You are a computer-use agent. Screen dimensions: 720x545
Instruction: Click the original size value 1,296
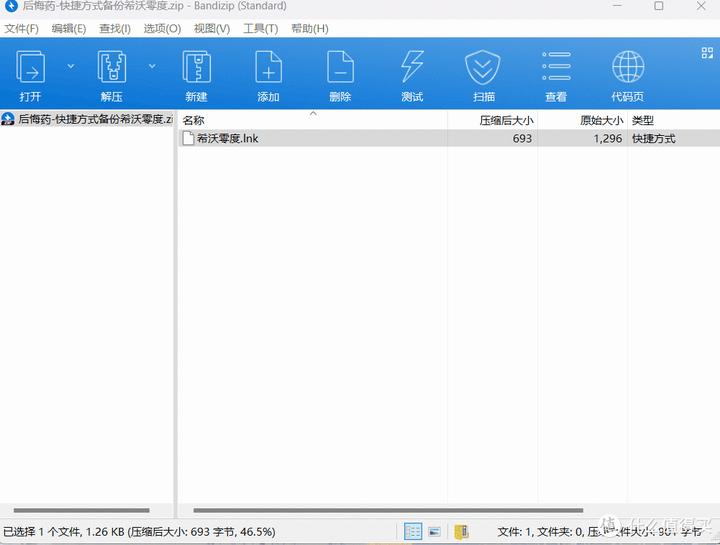click(608, 139)
